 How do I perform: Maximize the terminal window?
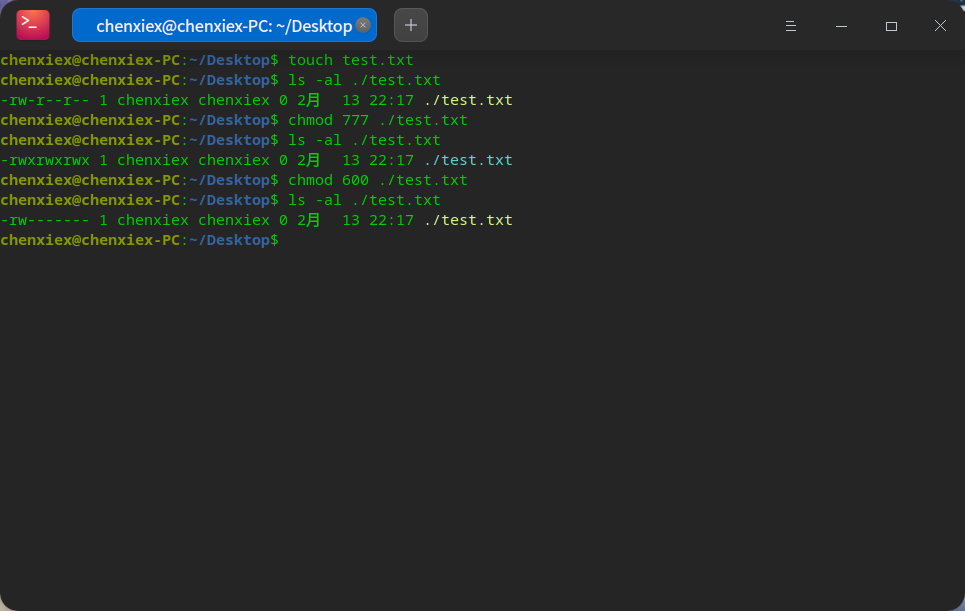(x=891, y=26)
